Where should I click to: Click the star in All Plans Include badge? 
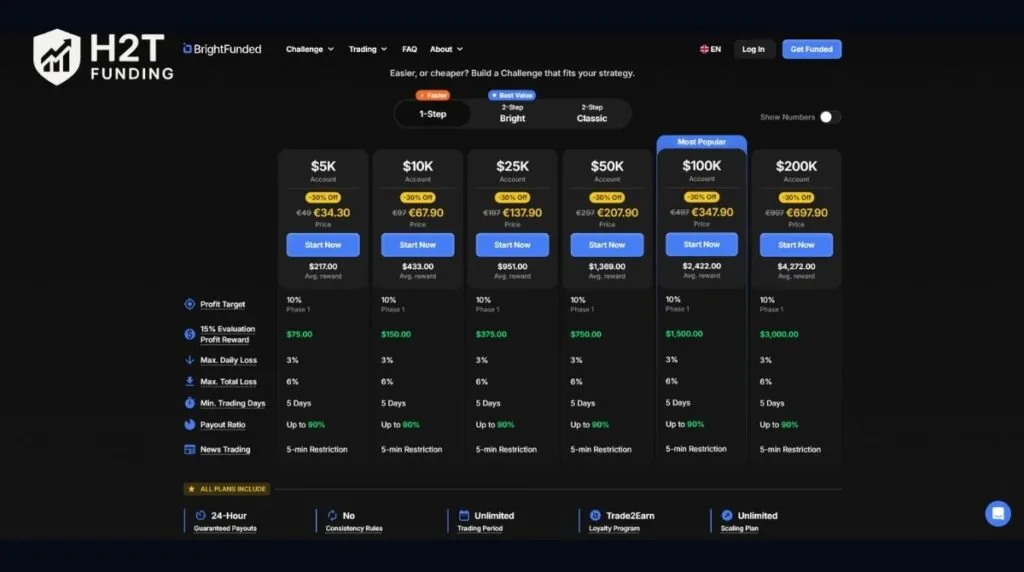[191, 488]
